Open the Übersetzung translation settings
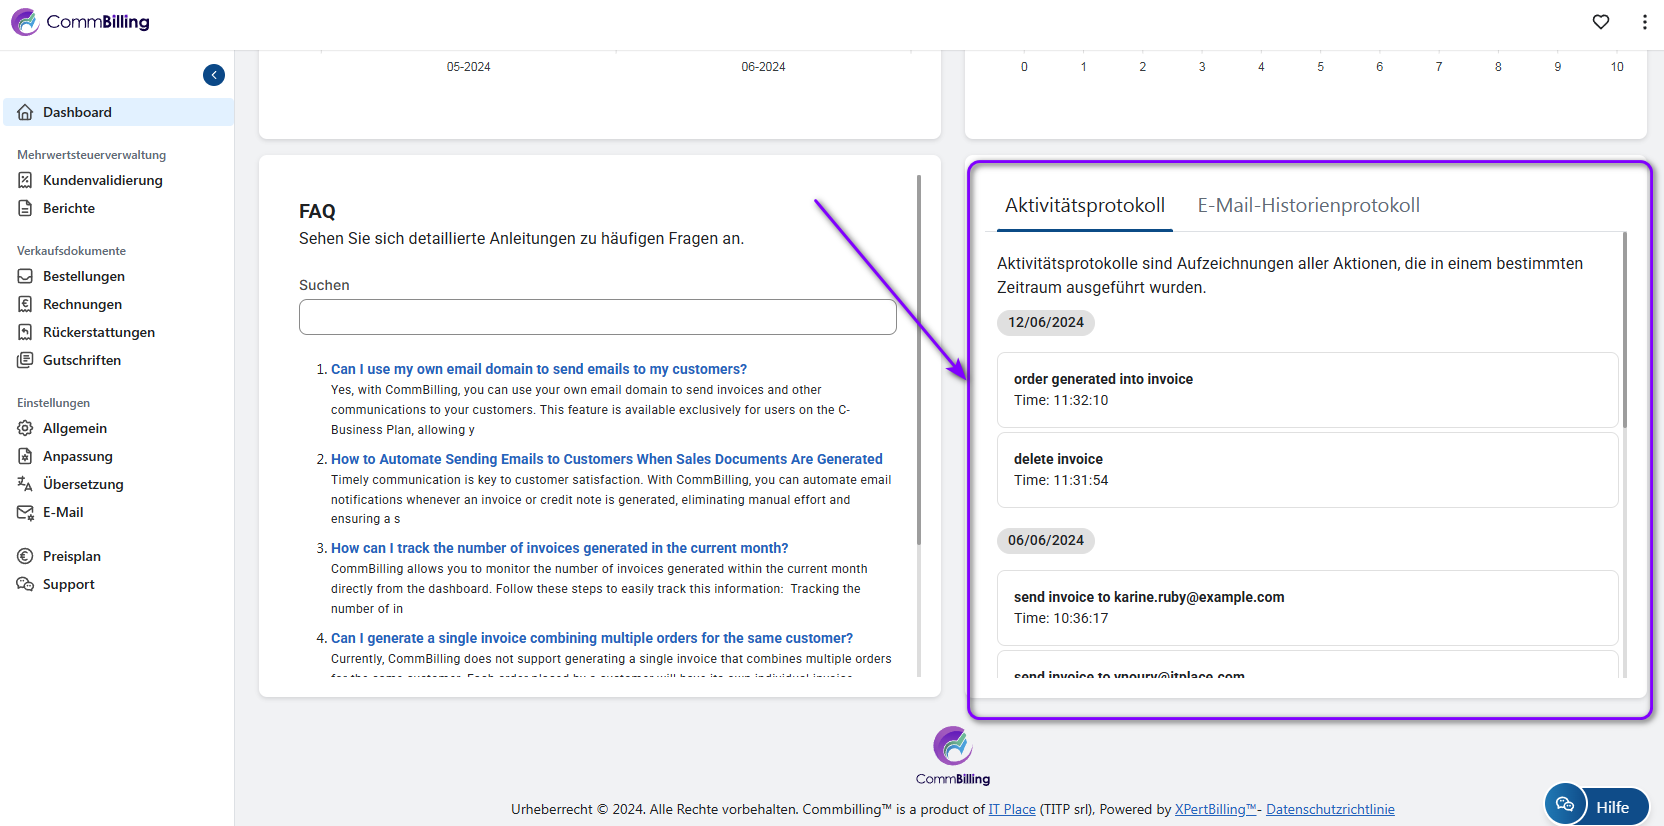1664x826 pixels. coord(83,484)
